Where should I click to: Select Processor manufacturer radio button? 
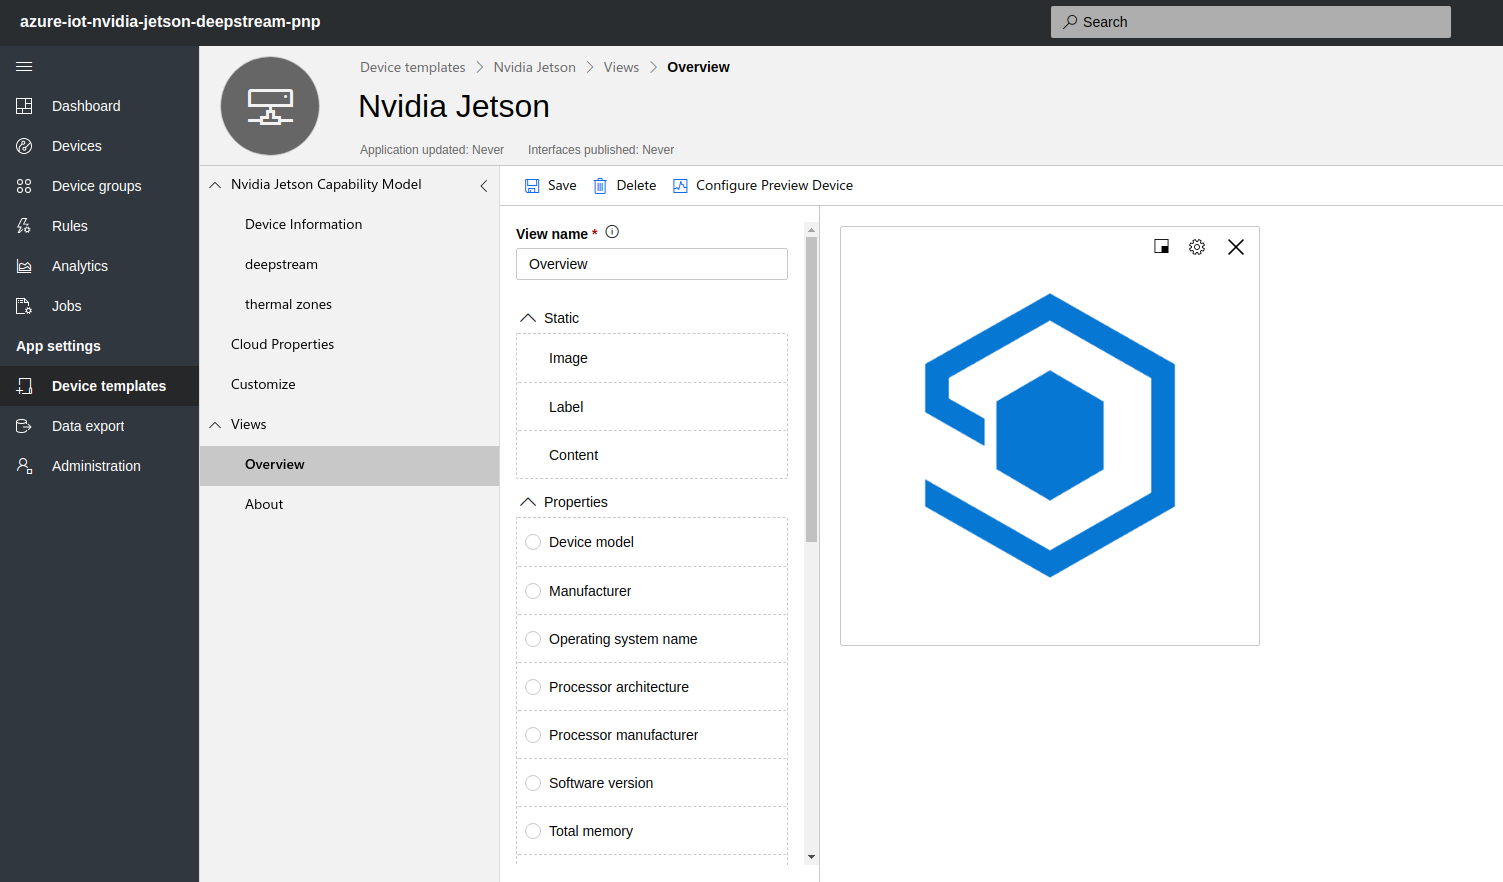(x=533, y=735)
